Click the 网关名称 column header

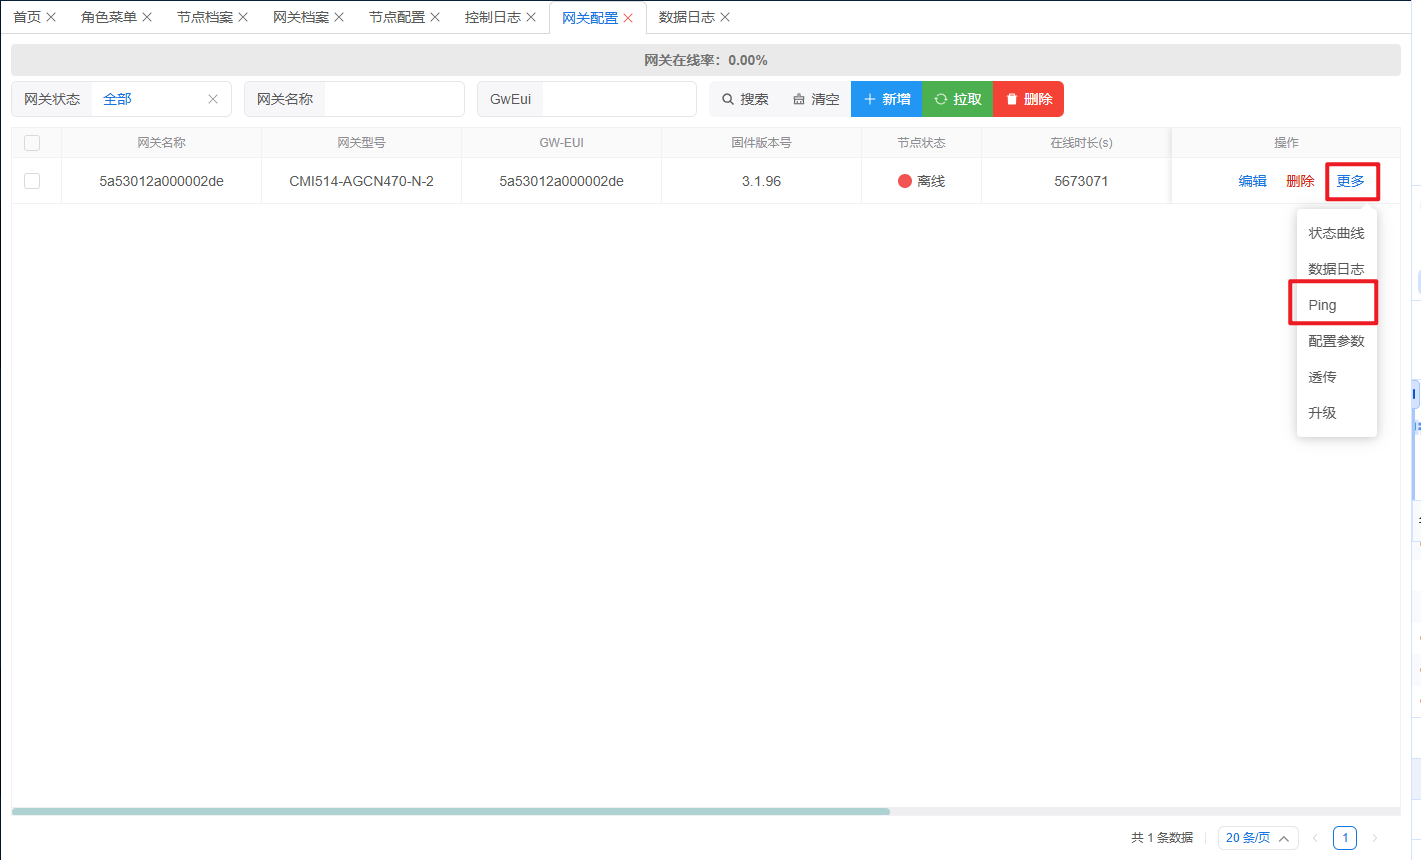click(162, 143)
